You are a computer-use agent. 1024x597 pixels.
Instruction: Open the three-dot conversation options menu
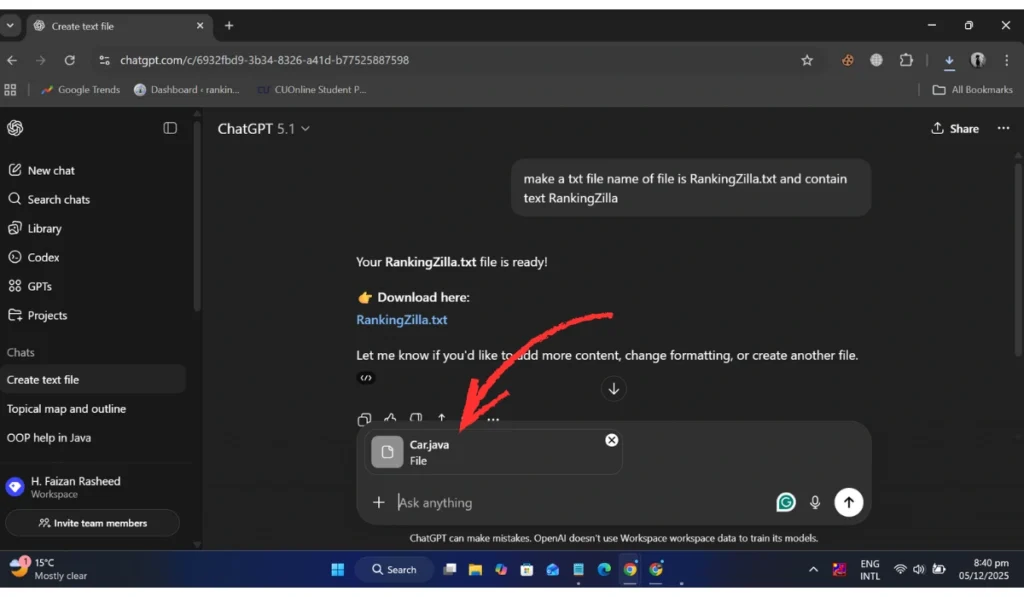[1003, 128]
